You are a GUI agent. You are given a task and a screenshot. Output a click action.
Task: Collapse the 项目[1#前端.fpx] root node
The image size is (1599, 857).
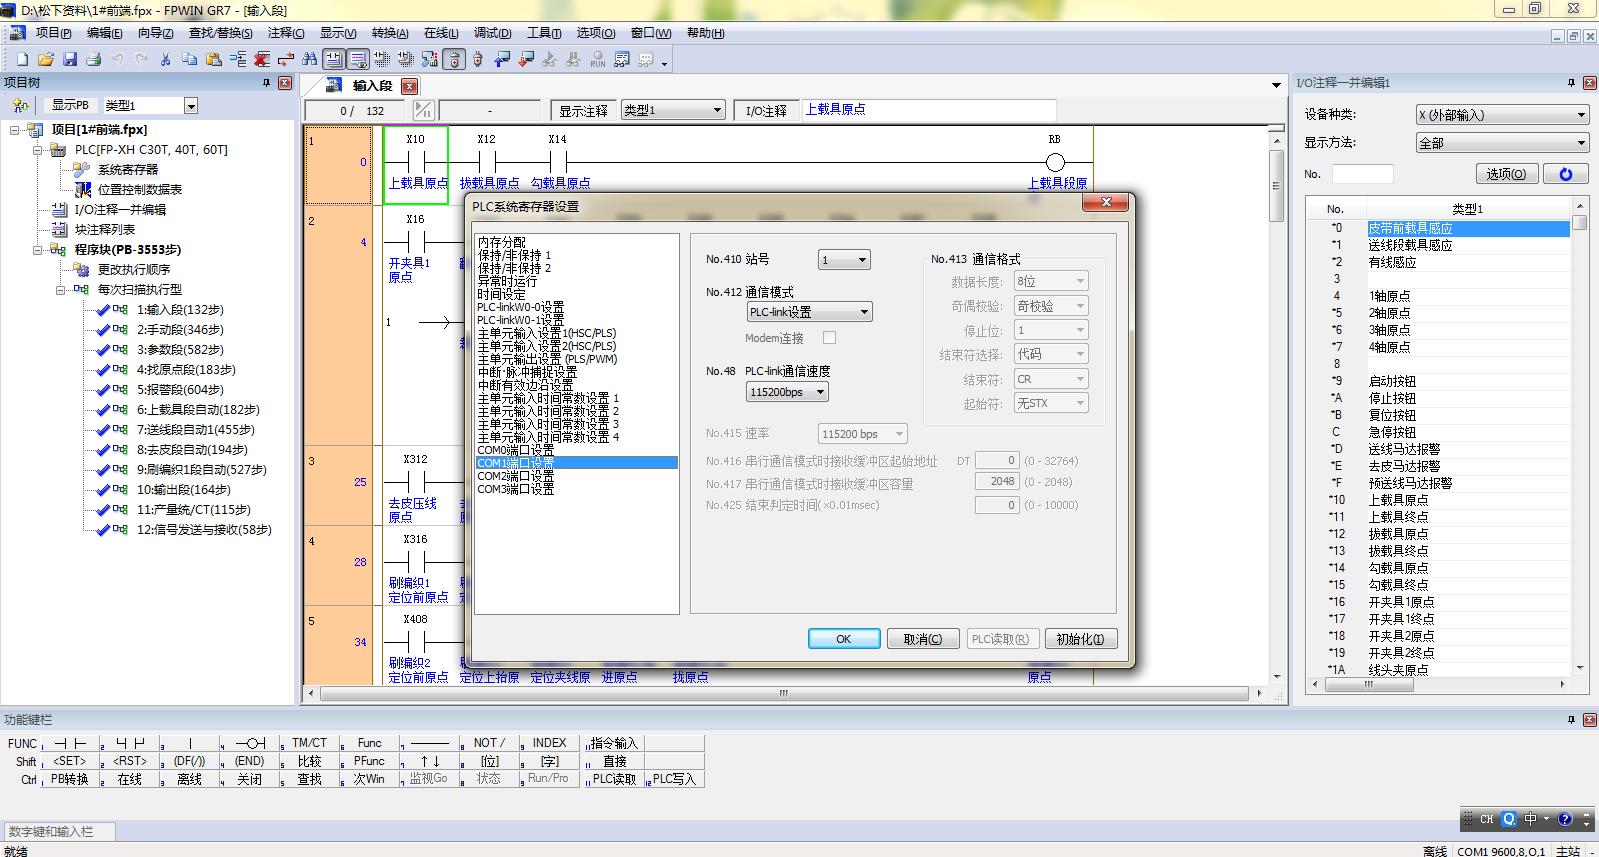click(15, 129)
